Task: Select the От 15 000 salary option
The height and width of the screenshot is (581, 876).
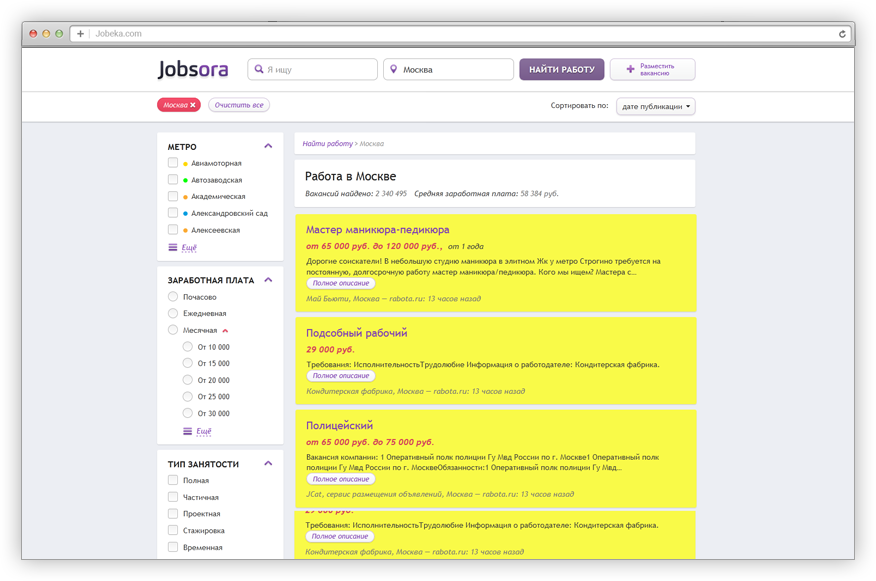Action: click(x=188, y=363)
